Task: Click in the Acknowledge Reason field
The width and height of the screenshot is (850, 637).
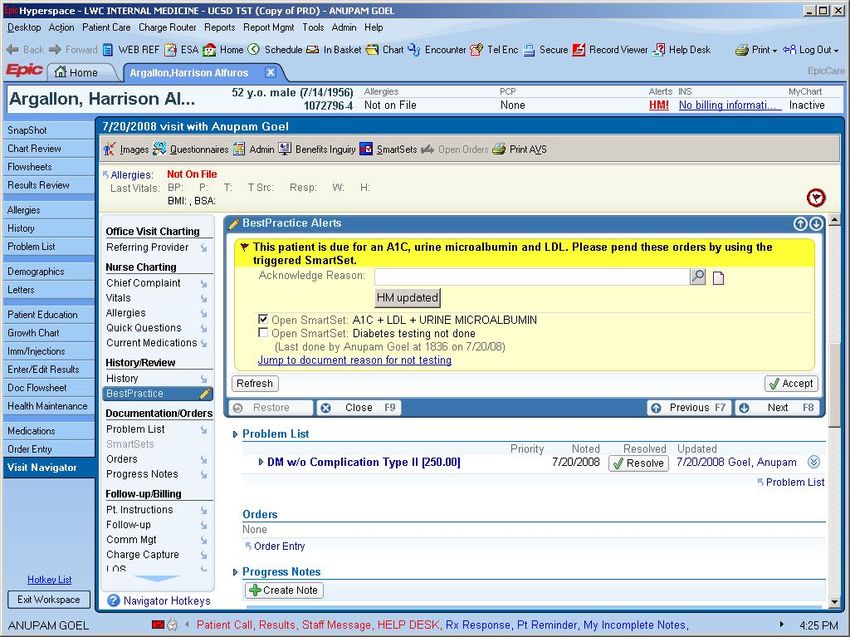Action: coord(532,277)
